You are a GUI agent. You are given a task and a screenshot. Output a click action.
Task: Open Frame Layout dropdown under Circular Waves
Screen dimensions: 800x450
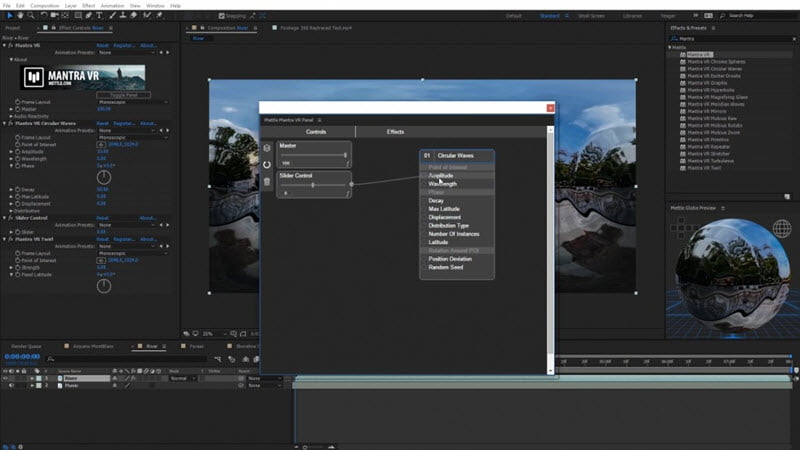[x=133, y=137]
